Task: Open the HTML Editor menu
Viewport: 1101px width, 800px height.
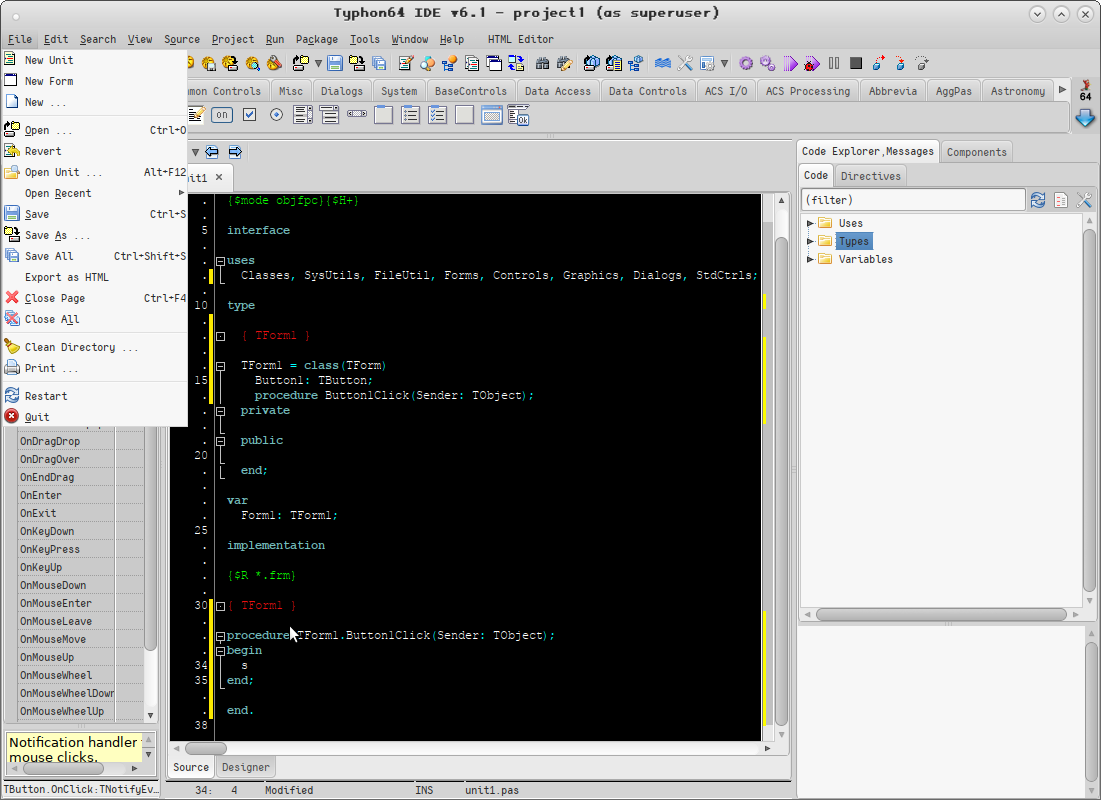Action: pyautogui.click(x=521, y=39)
